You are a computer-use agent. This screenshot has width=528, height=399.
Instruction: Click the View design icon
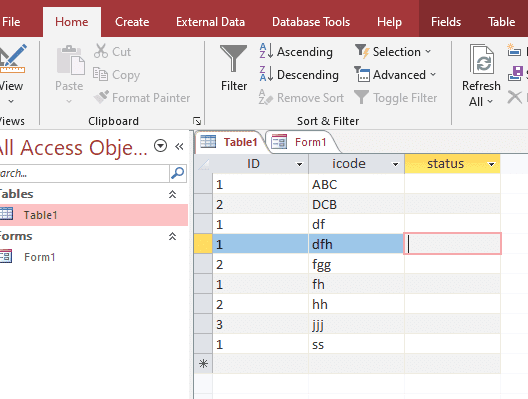12,59
